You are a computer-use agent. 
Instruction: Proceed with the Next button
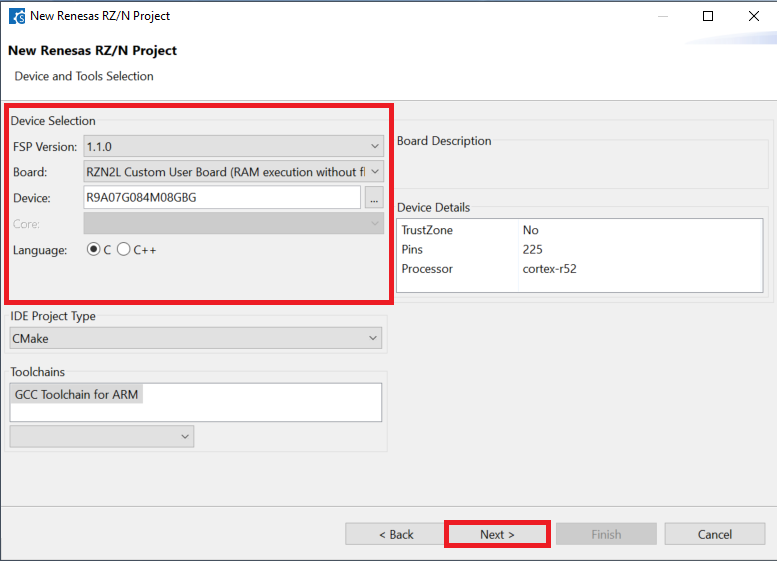pos(497,534)
